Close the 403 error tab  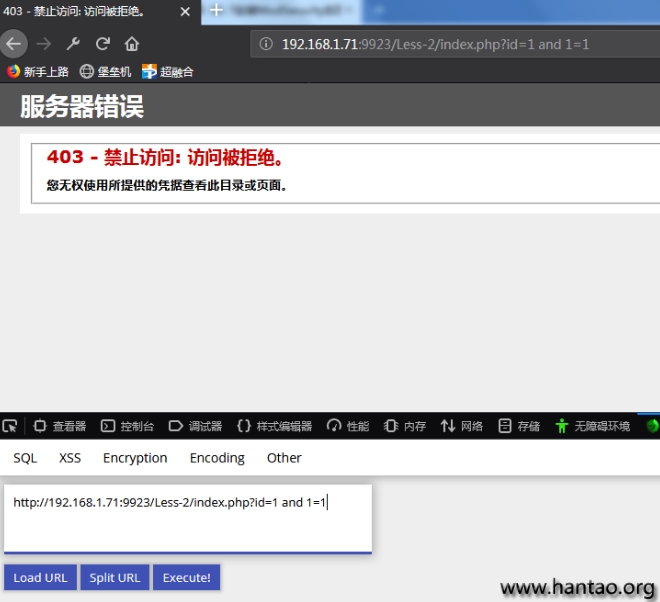[x=185, y=12]
